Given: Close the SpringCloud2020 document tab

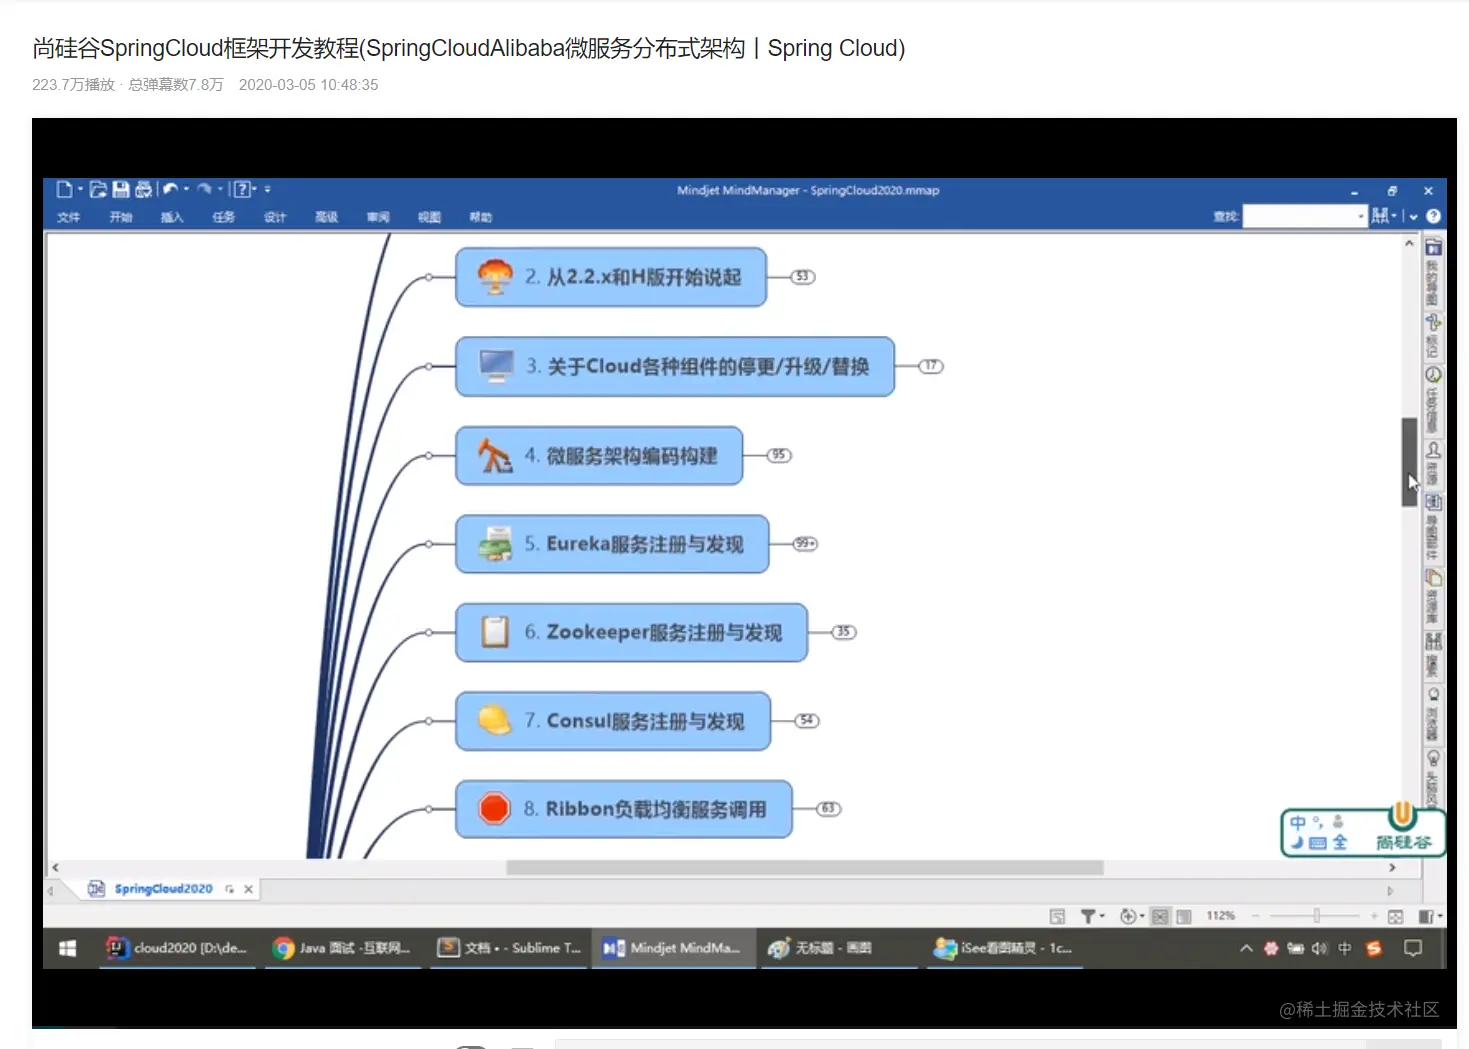Looking at the screenshot, I should (x=249, y=889).
